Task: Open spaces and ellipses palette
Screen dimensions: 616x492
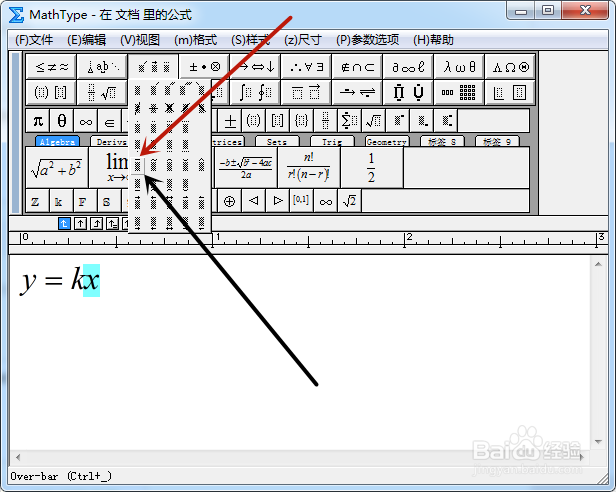Action: pos(103,67)
